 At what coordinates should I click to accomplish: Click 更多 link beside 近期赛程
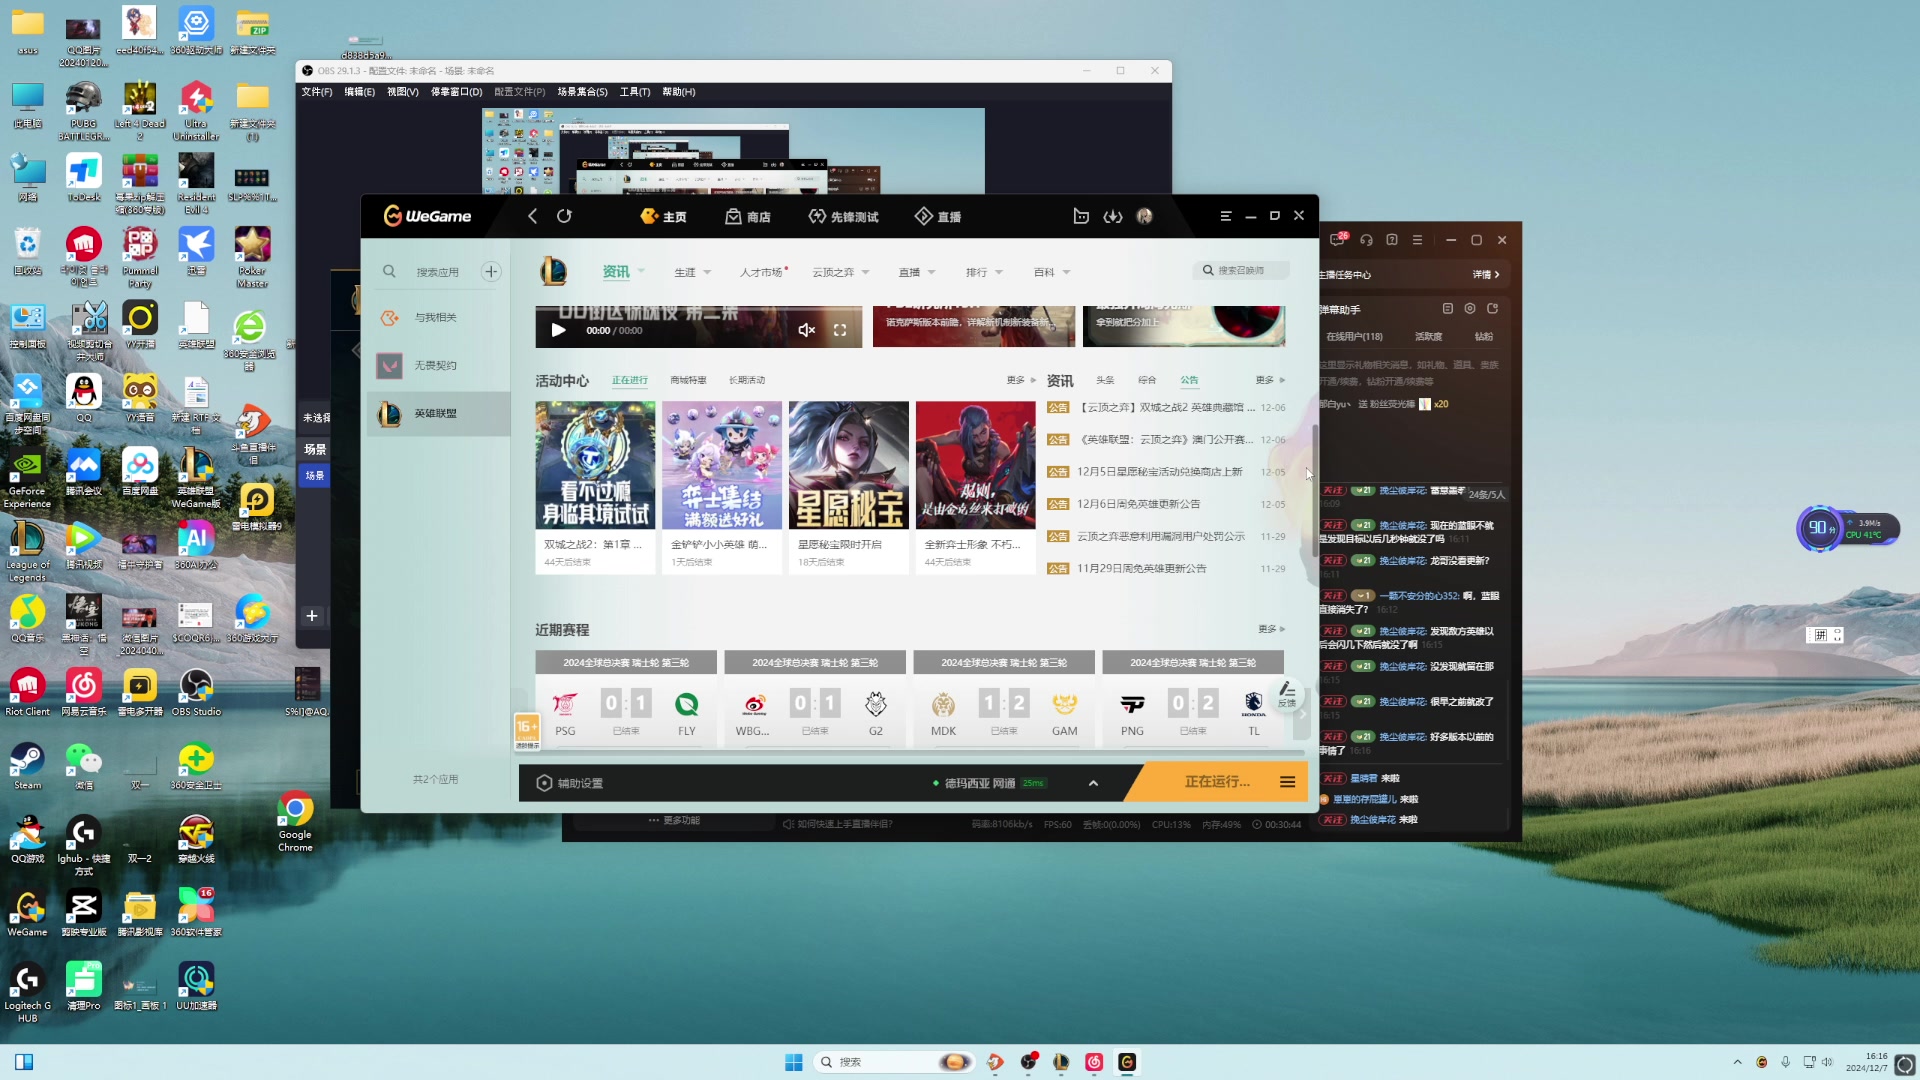coord(1270,629)
